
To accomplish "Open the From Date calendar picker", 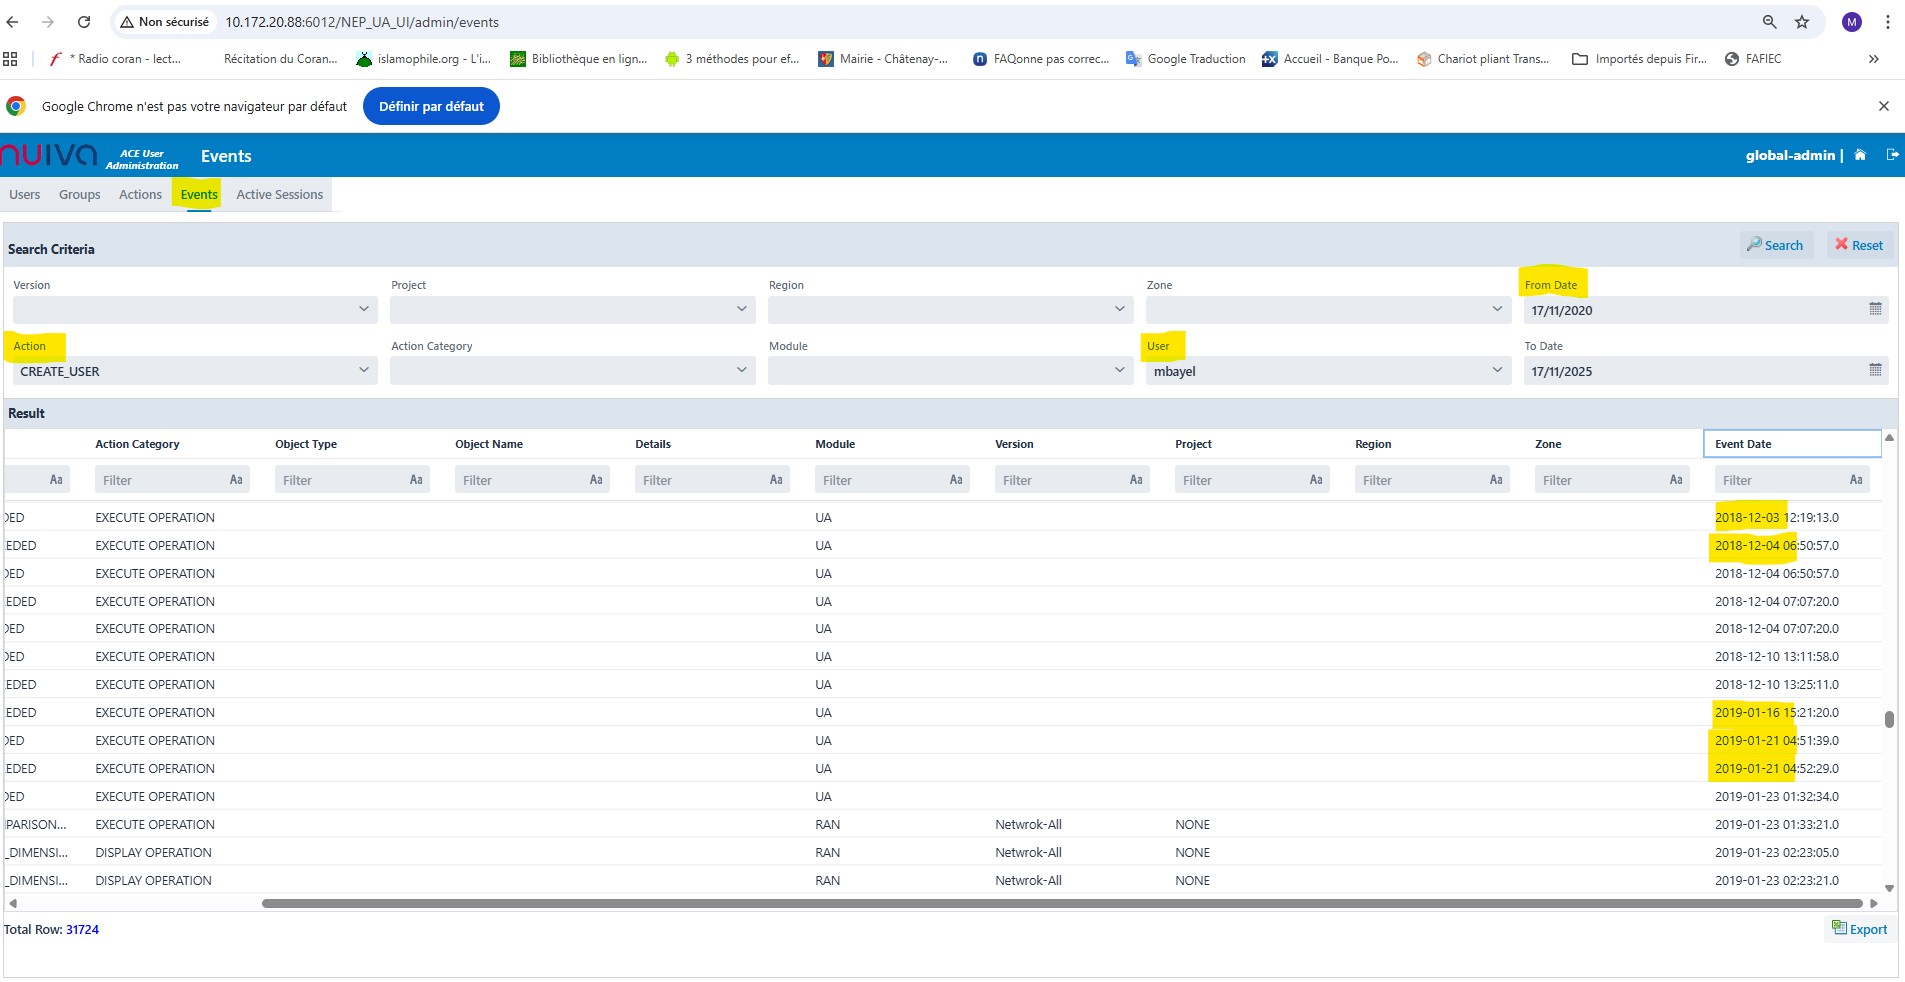I will point(1875,310).
